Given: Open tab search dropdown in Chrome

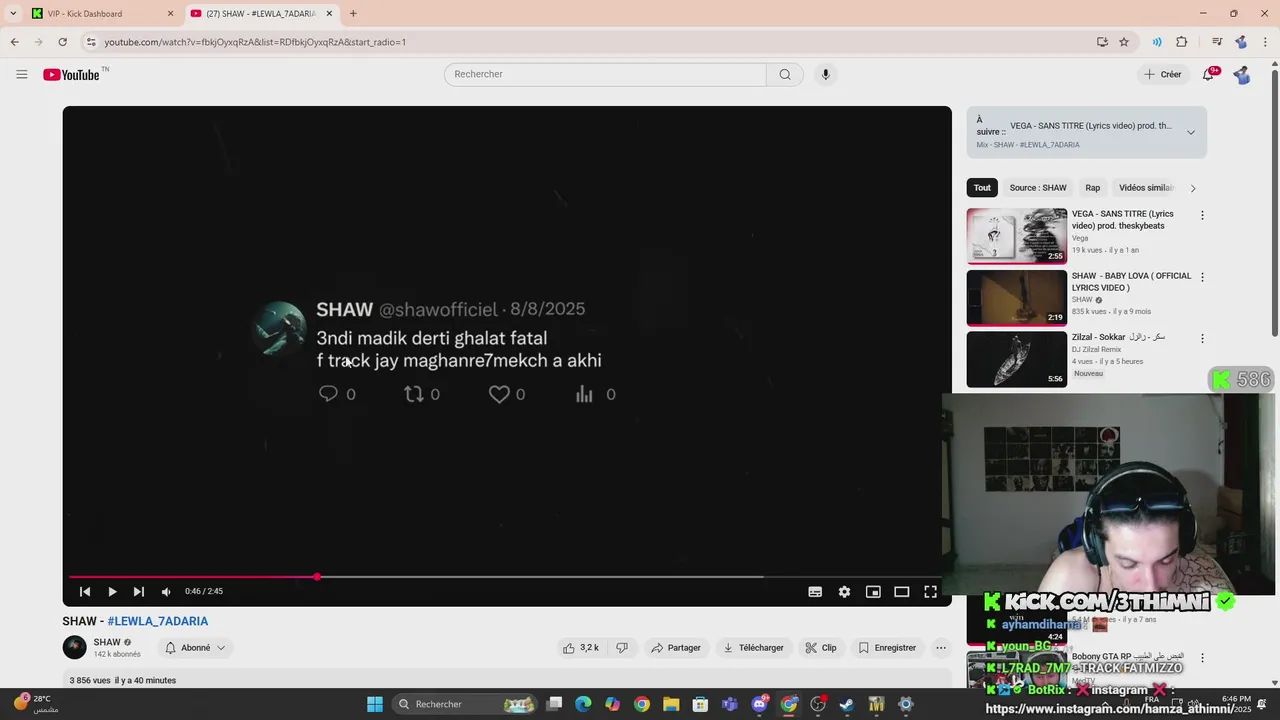Looking at the screenshot, I should (x=13, y=13).
